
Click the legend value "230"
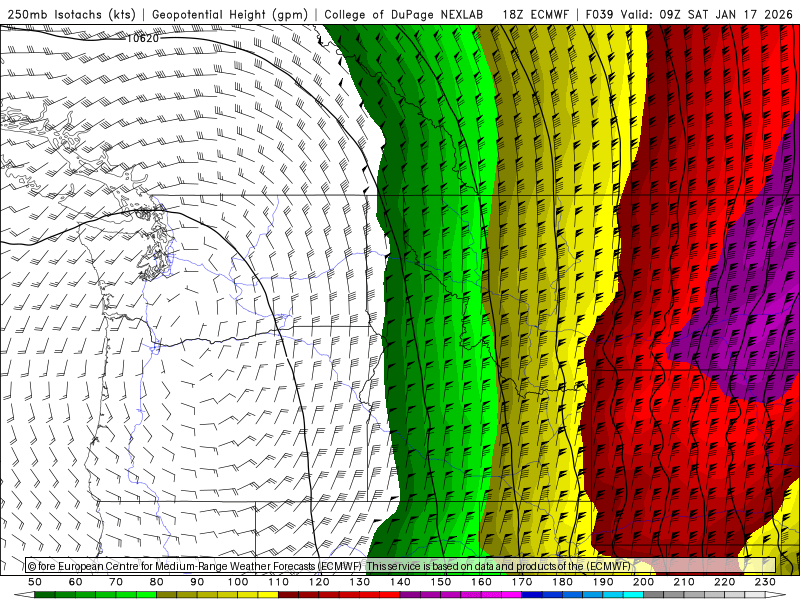coord(765,582)
